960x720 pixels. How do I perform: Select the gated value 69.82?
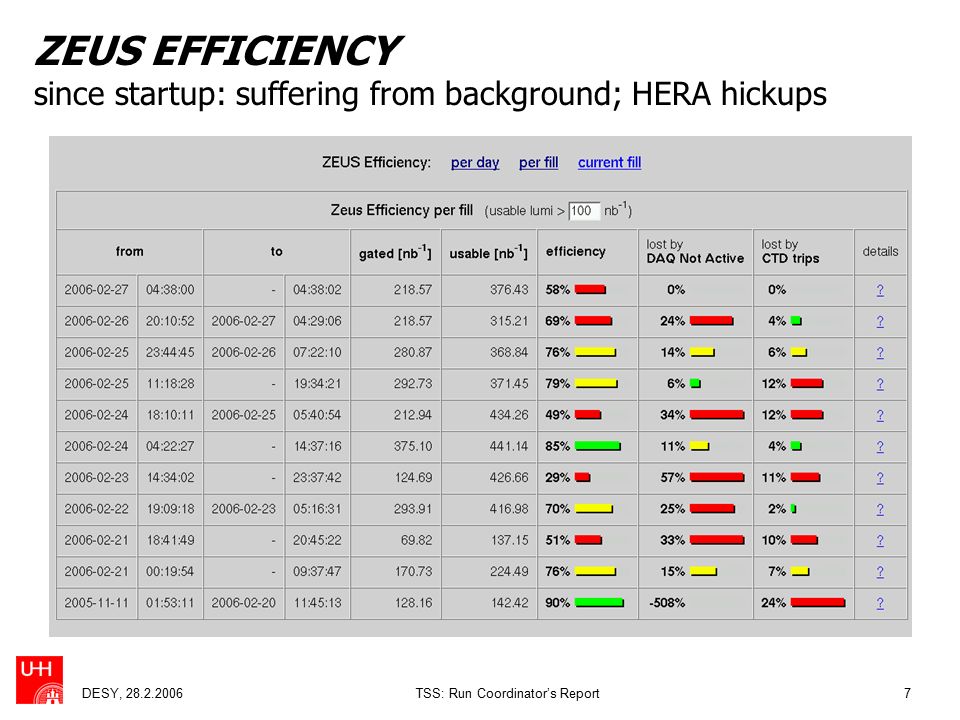[x=416, y=540]
